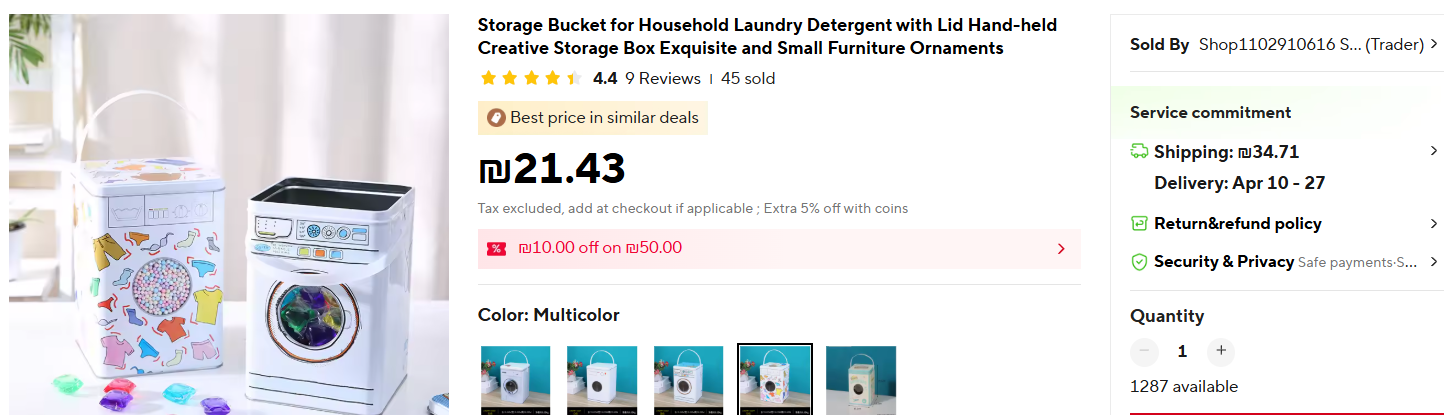Expand shipping details chevron
The width and height of the screenshot is (1444, 415).
1434,151
